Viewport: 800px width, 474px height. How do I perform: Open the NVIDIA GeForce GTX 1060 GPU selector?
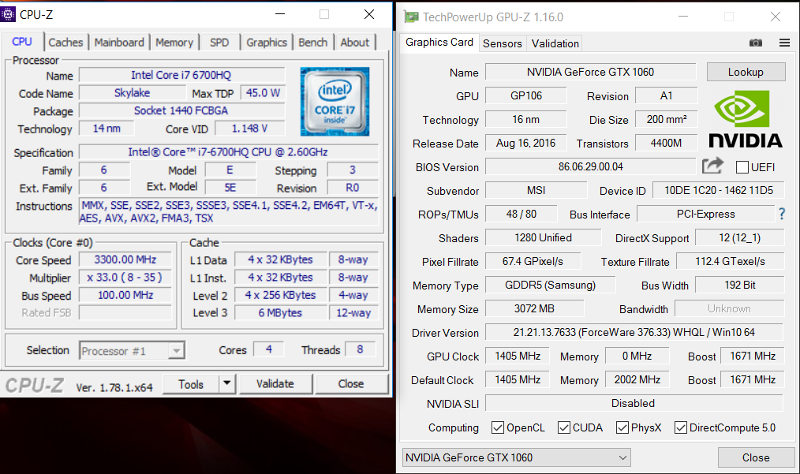[x=515, y=457]
